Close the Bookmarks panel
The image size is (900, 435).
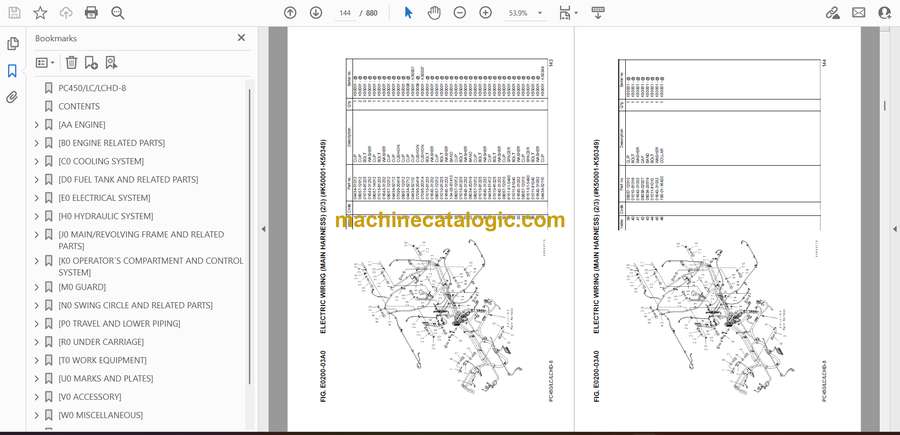241,38
